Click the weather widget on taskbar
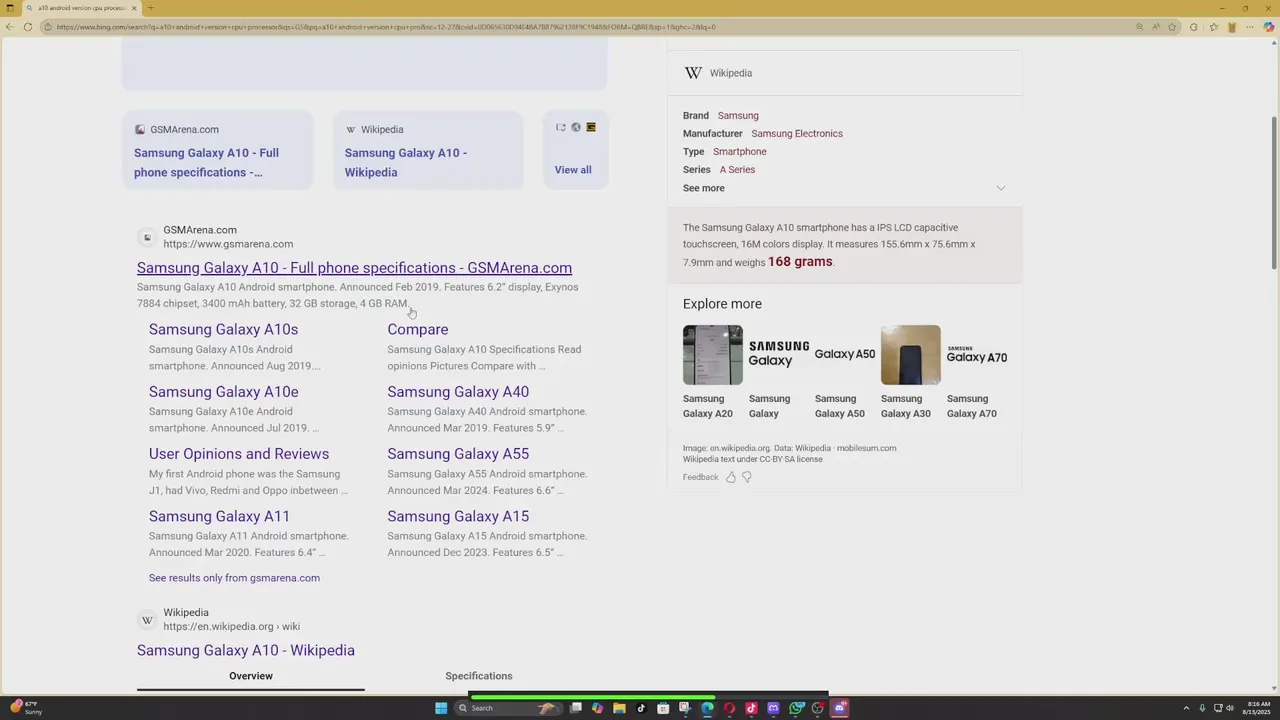Image resolution: width=1280 pixels, height=720 pixels. 26,708
